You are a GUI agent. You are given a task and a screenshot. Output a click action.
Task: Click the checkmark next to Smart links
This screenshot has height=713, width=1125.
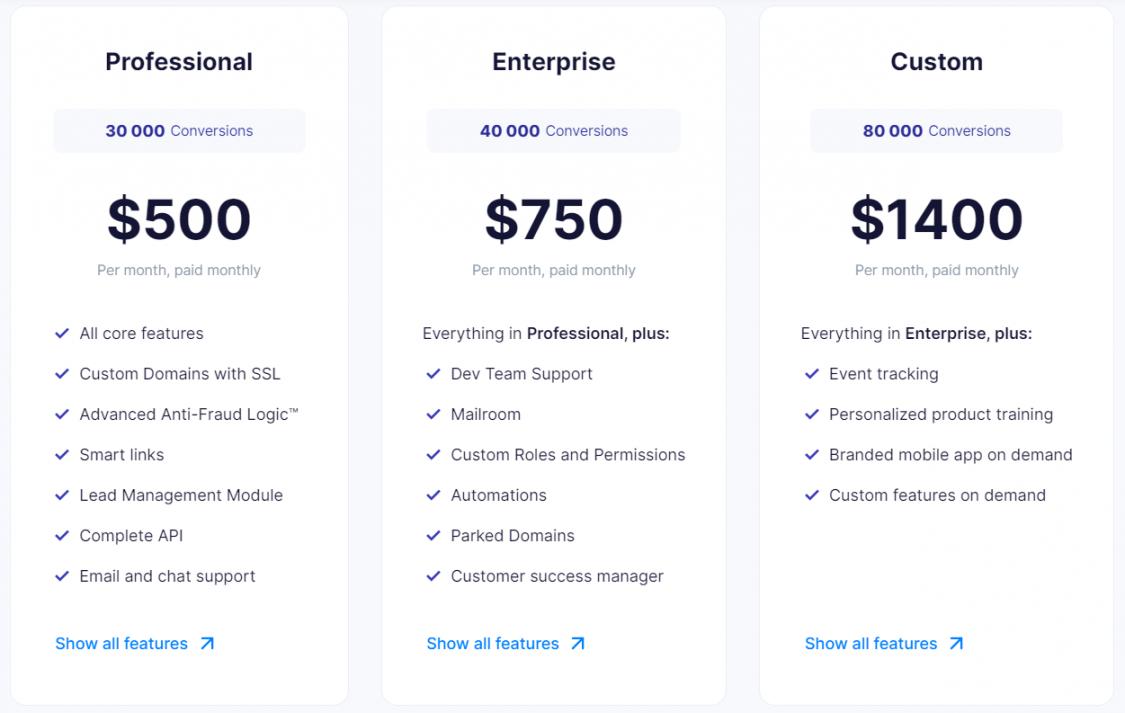(62, 455)
